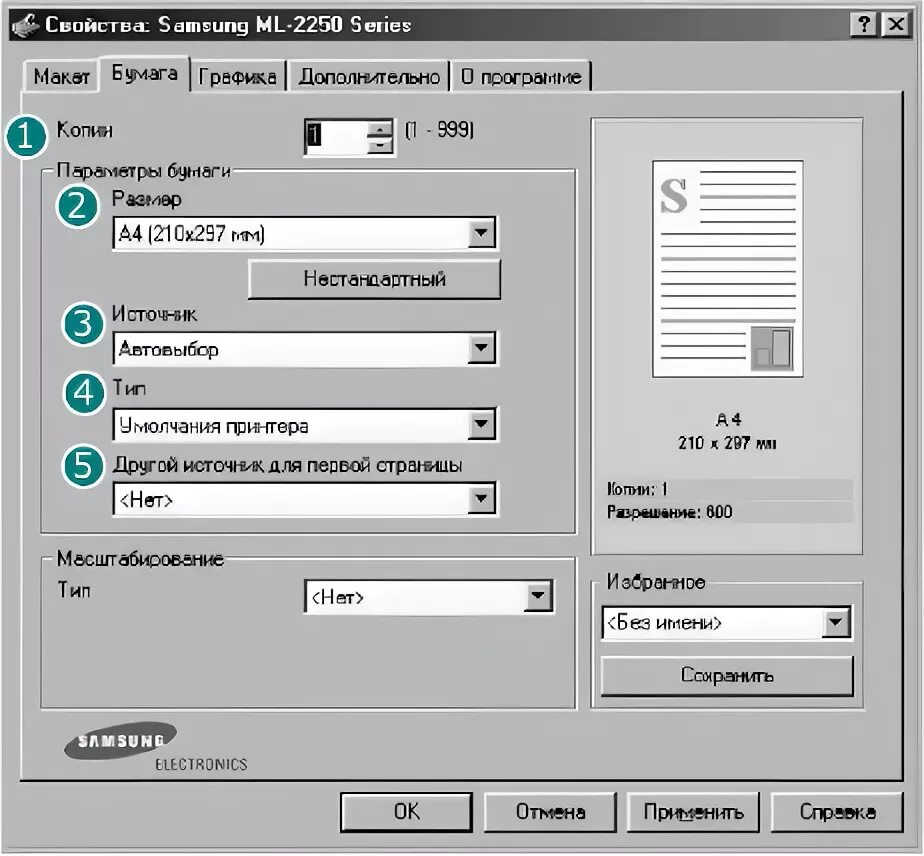The width and height of the screenshot is (924, 856).
Task: Open help via the Справка button
Action: [837, 812]
